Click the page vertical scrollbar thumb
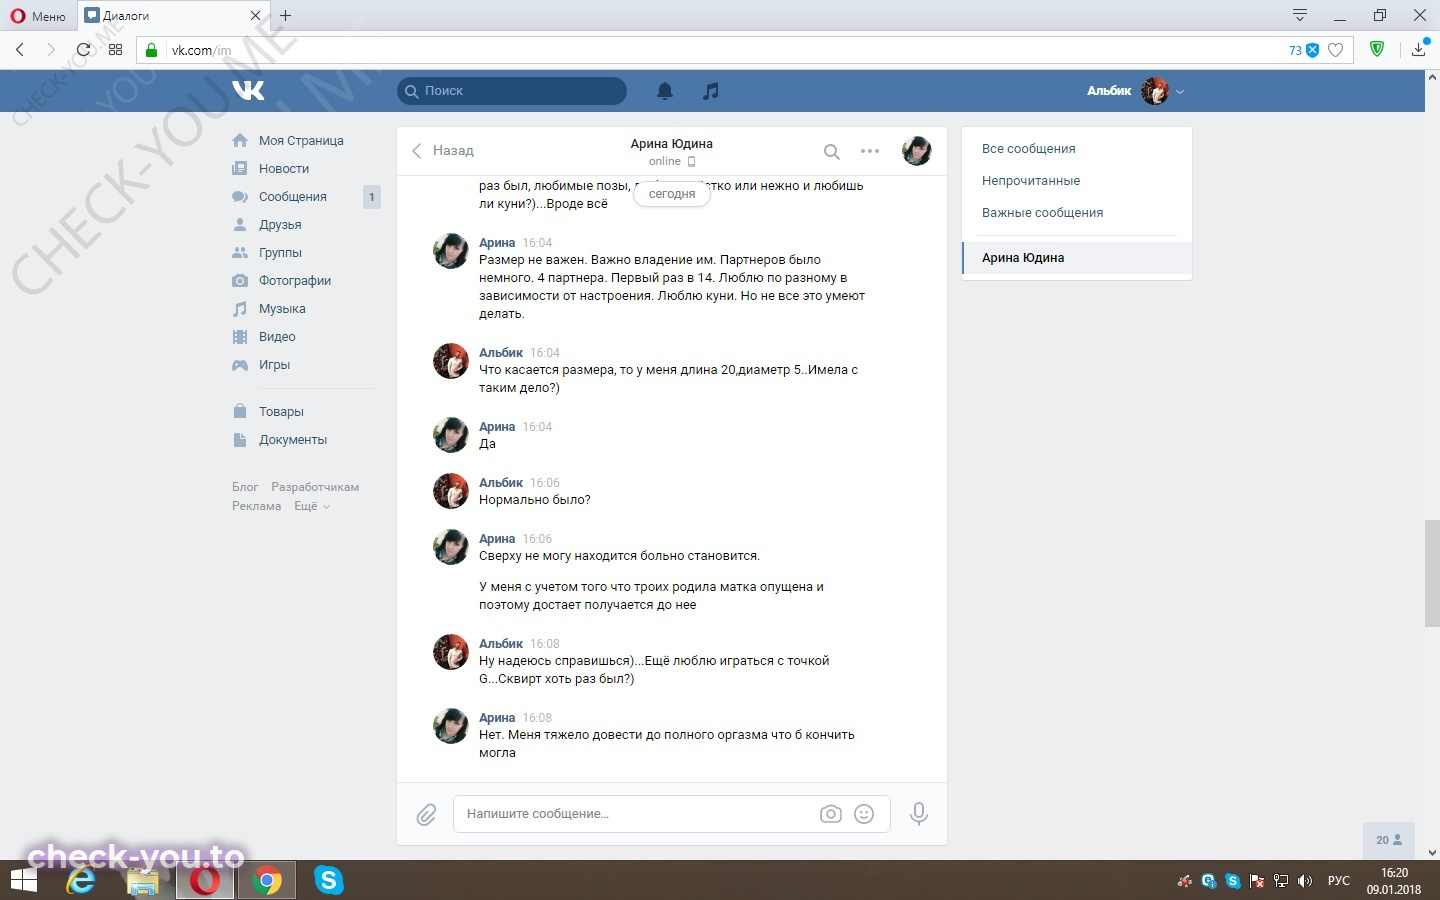This screenshot has width=1440, height=900. click(x=1432, y=573)
